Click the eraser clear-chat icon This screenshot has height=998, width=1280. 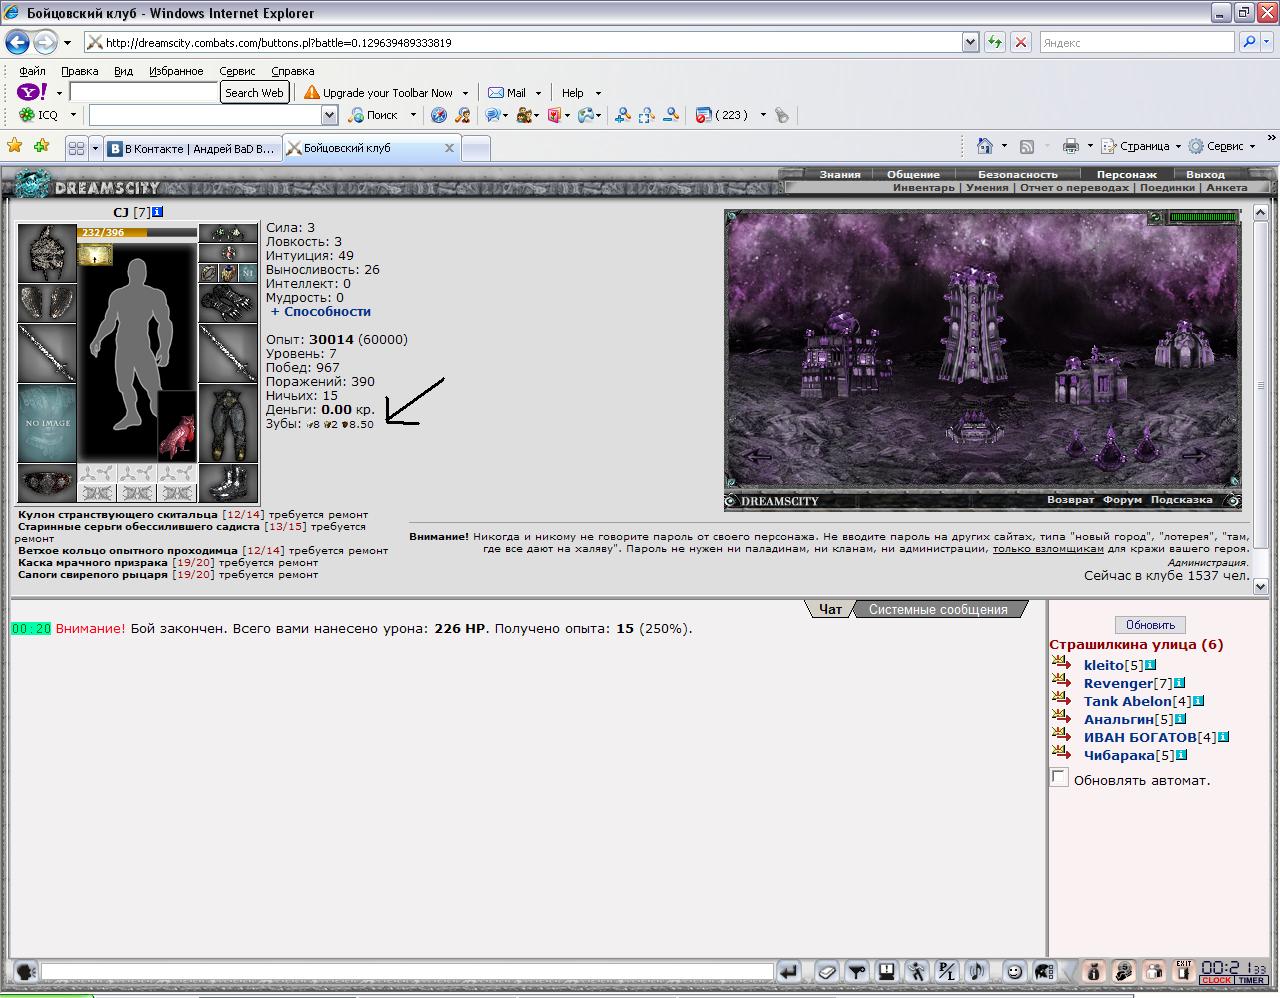(827, 971)
